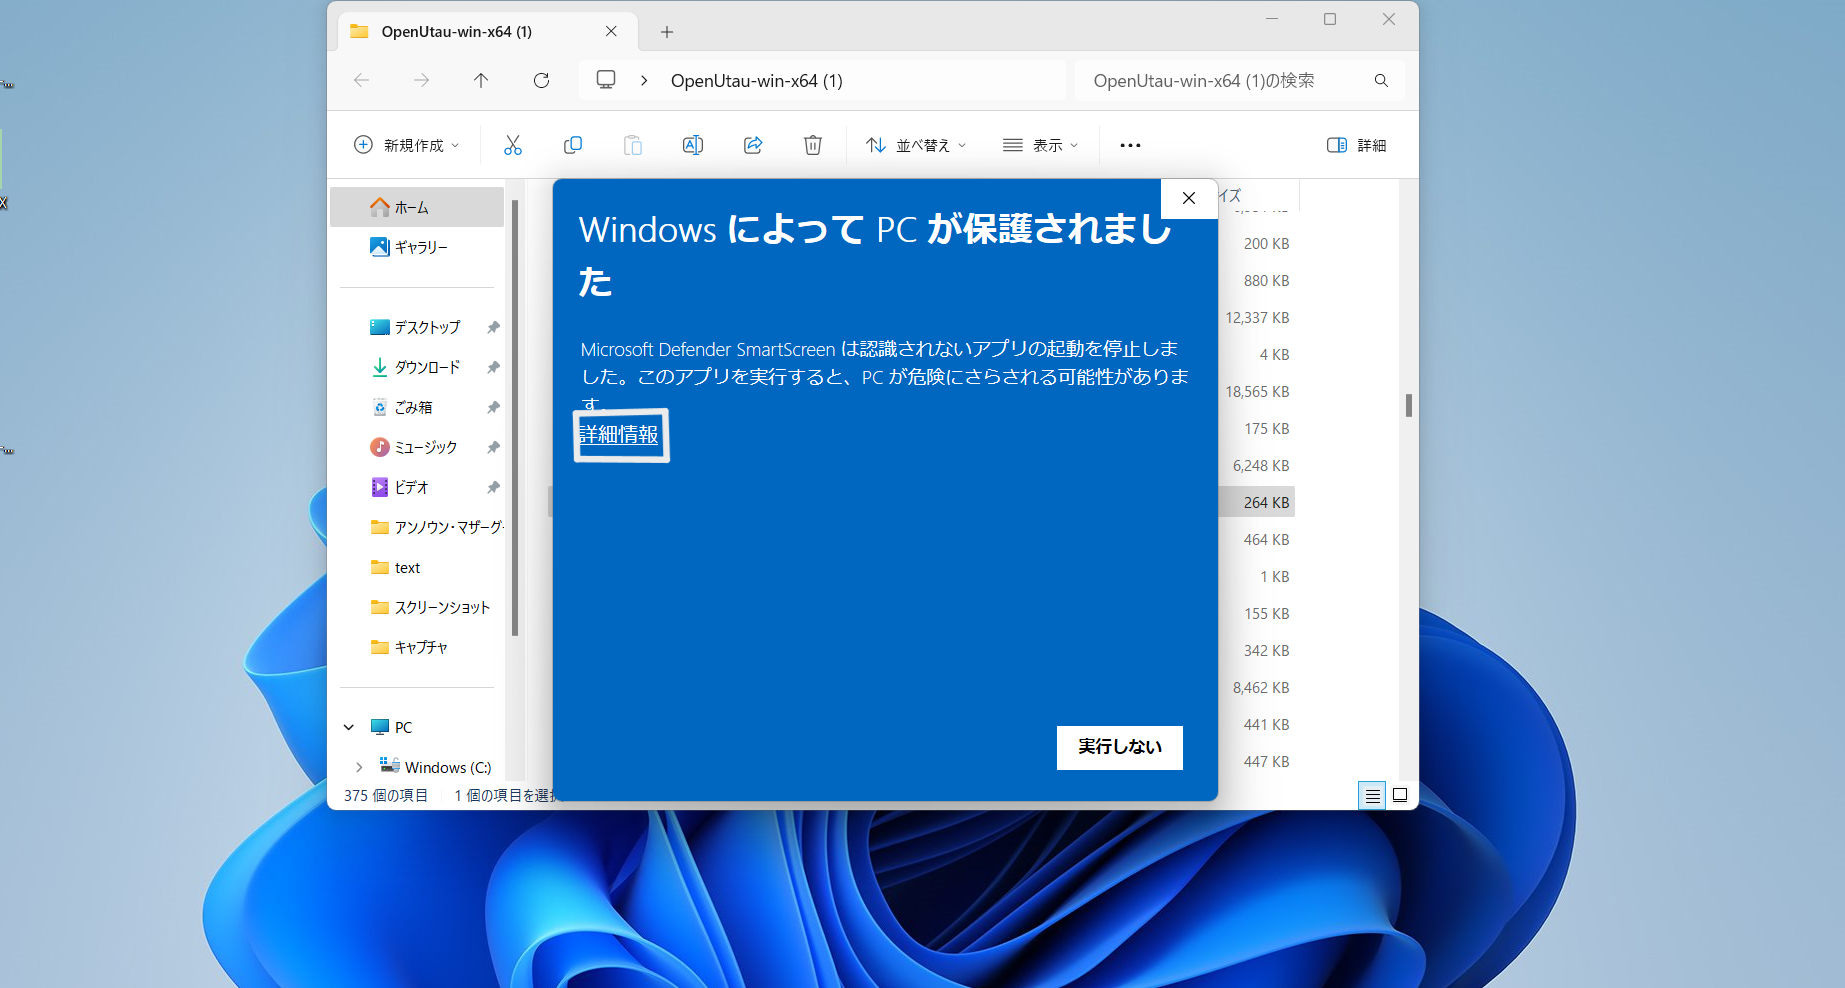This screenshot has height=988, width=1845.
Task: Open the 表示 view dropdown
Action: pos(1040,145)
